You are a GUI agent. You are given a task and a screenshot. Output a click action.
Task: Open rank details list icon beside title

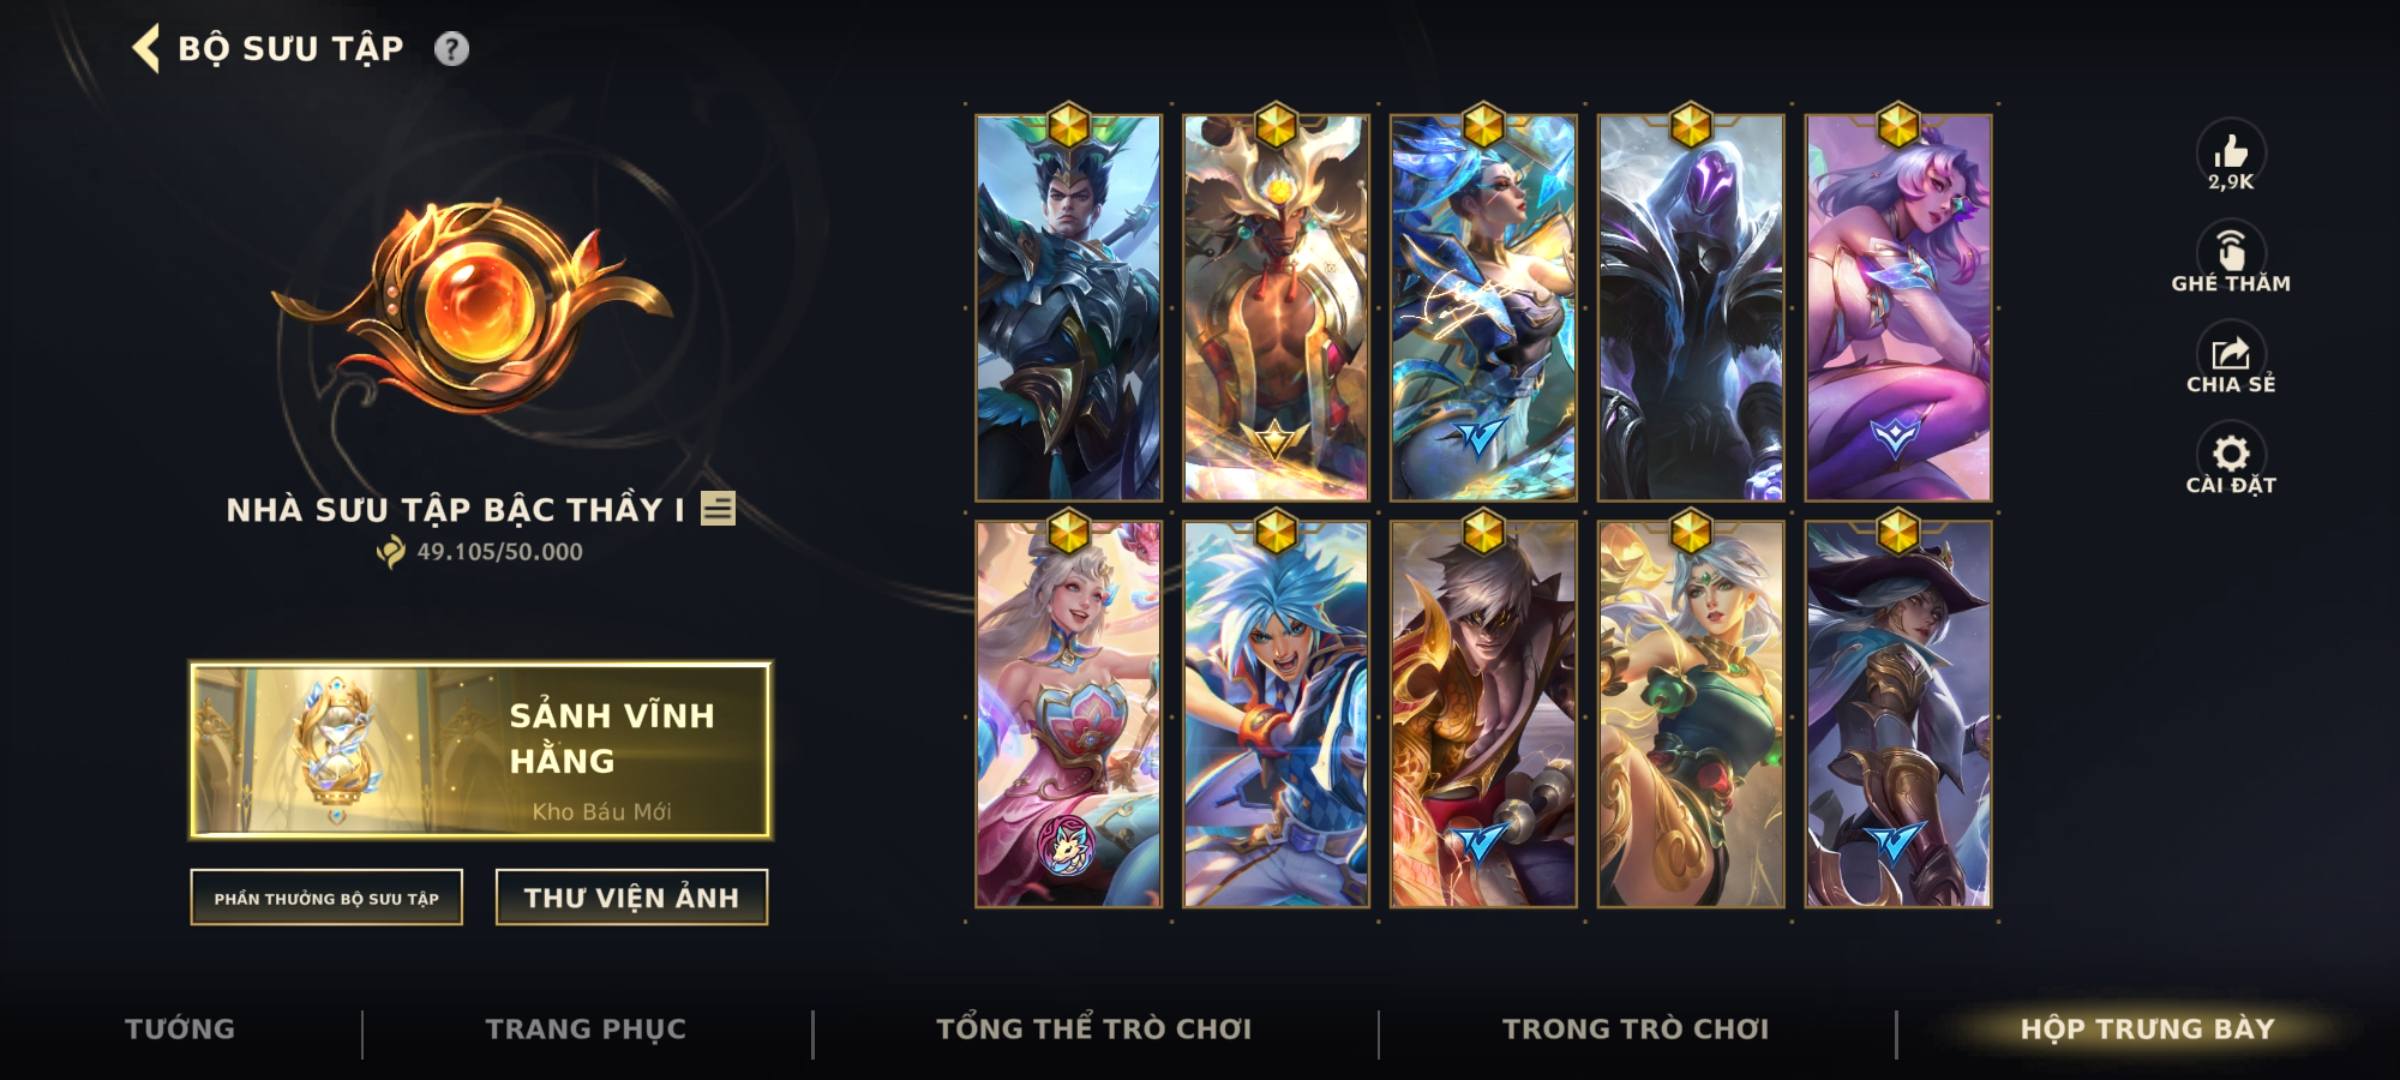click(x=718, y=509)
